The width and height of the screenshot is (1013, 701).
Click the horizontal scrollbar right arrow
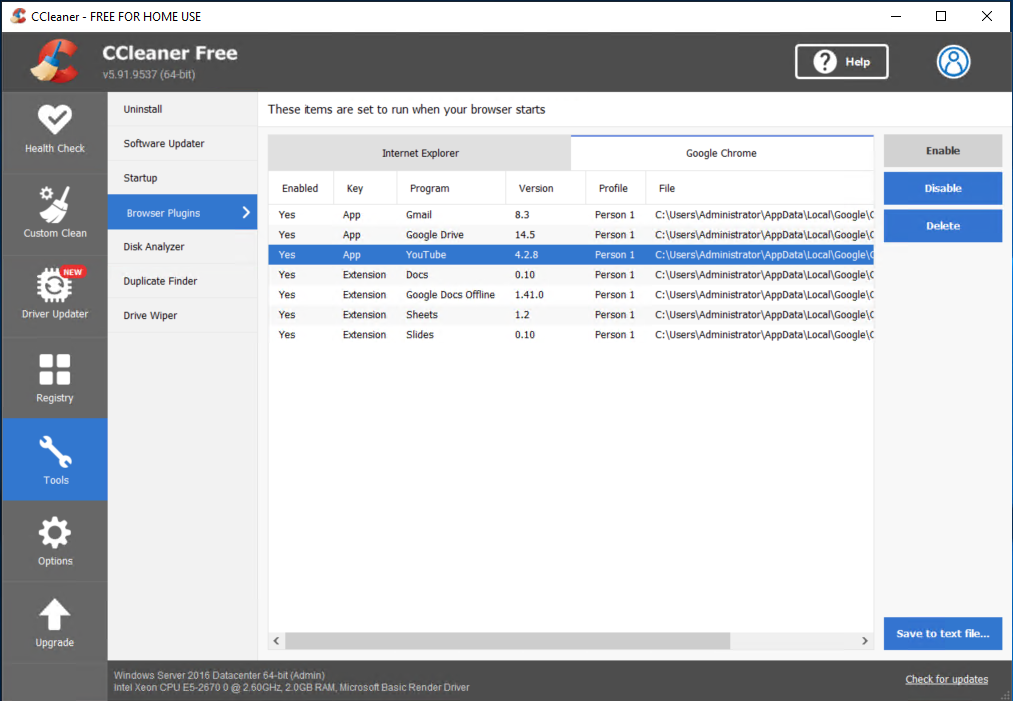point(864,641)
